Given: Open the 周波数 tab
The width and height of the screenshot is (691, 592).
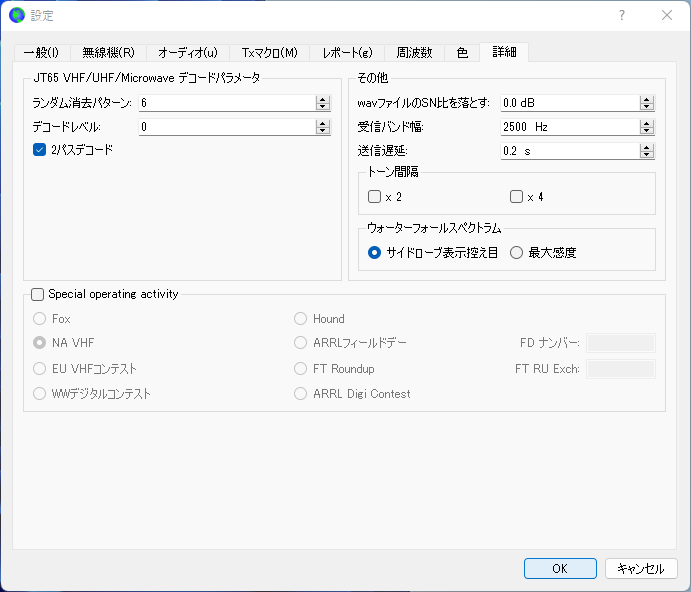Looking at the screenshot, I should click(x=414, y=52).
